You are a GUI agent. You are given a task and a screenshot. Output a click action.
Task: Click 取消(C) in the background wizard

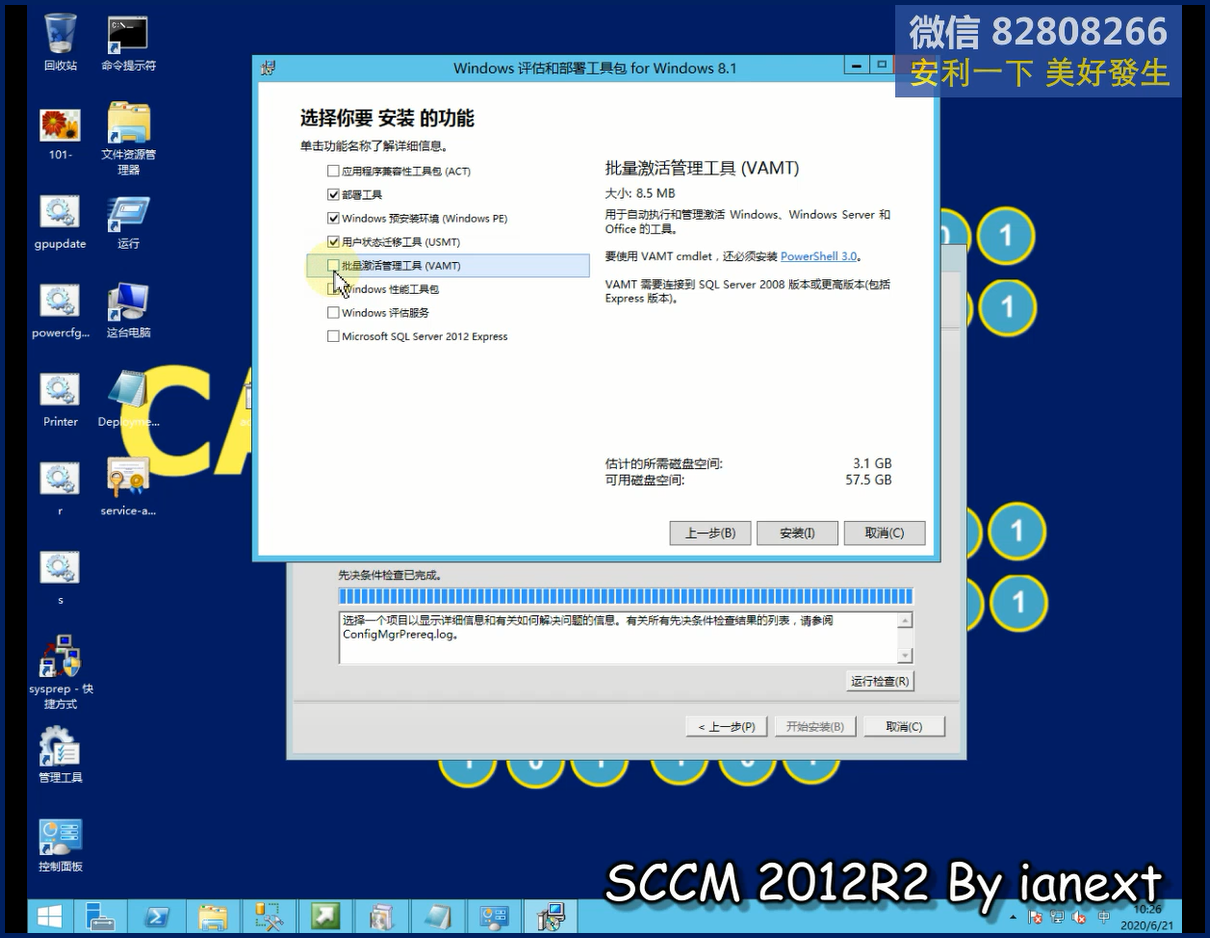click(x=904, y=727)
